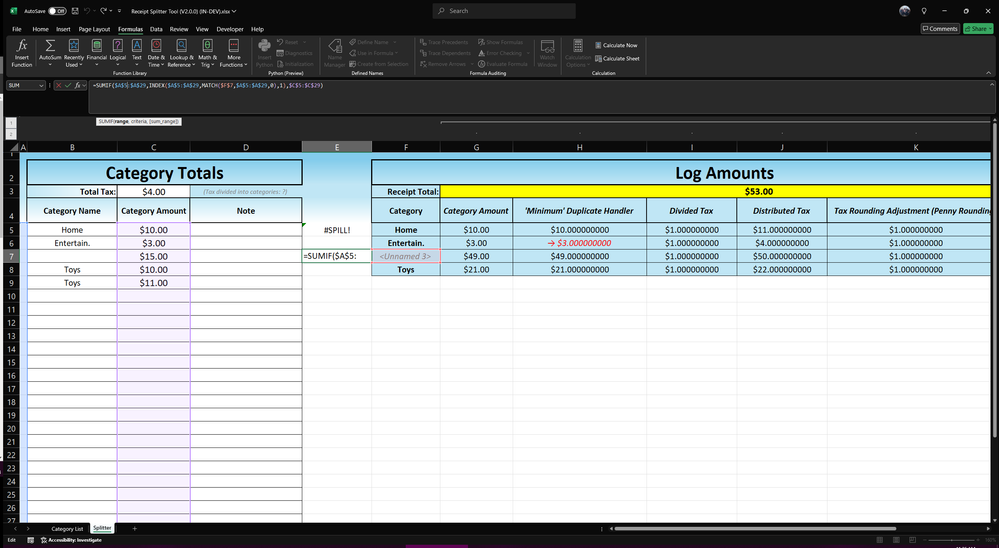This screenshot has width=999, height=548.
Task: Open Lookup & Reference functions
Action: 182,53
